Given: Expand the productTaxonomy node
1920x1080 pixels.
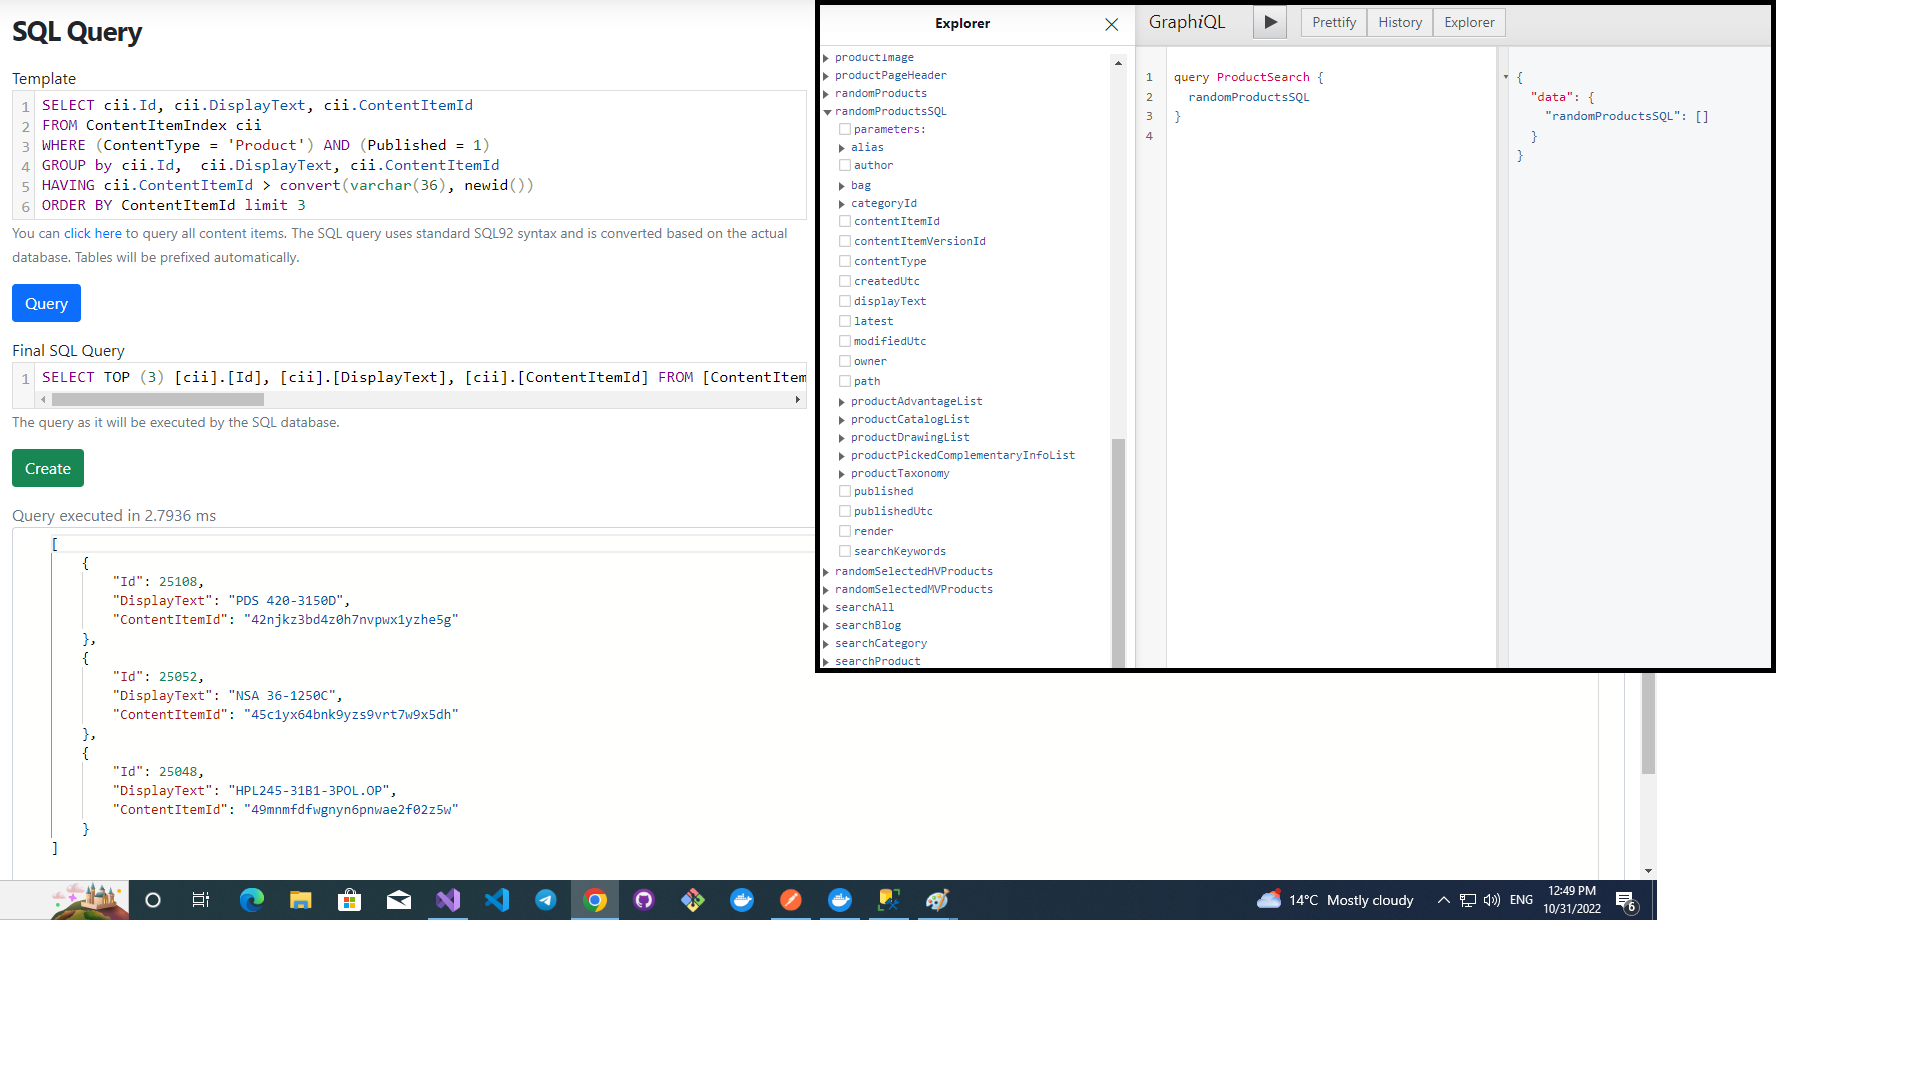Looking at the screenshot, I should point(842,474).
